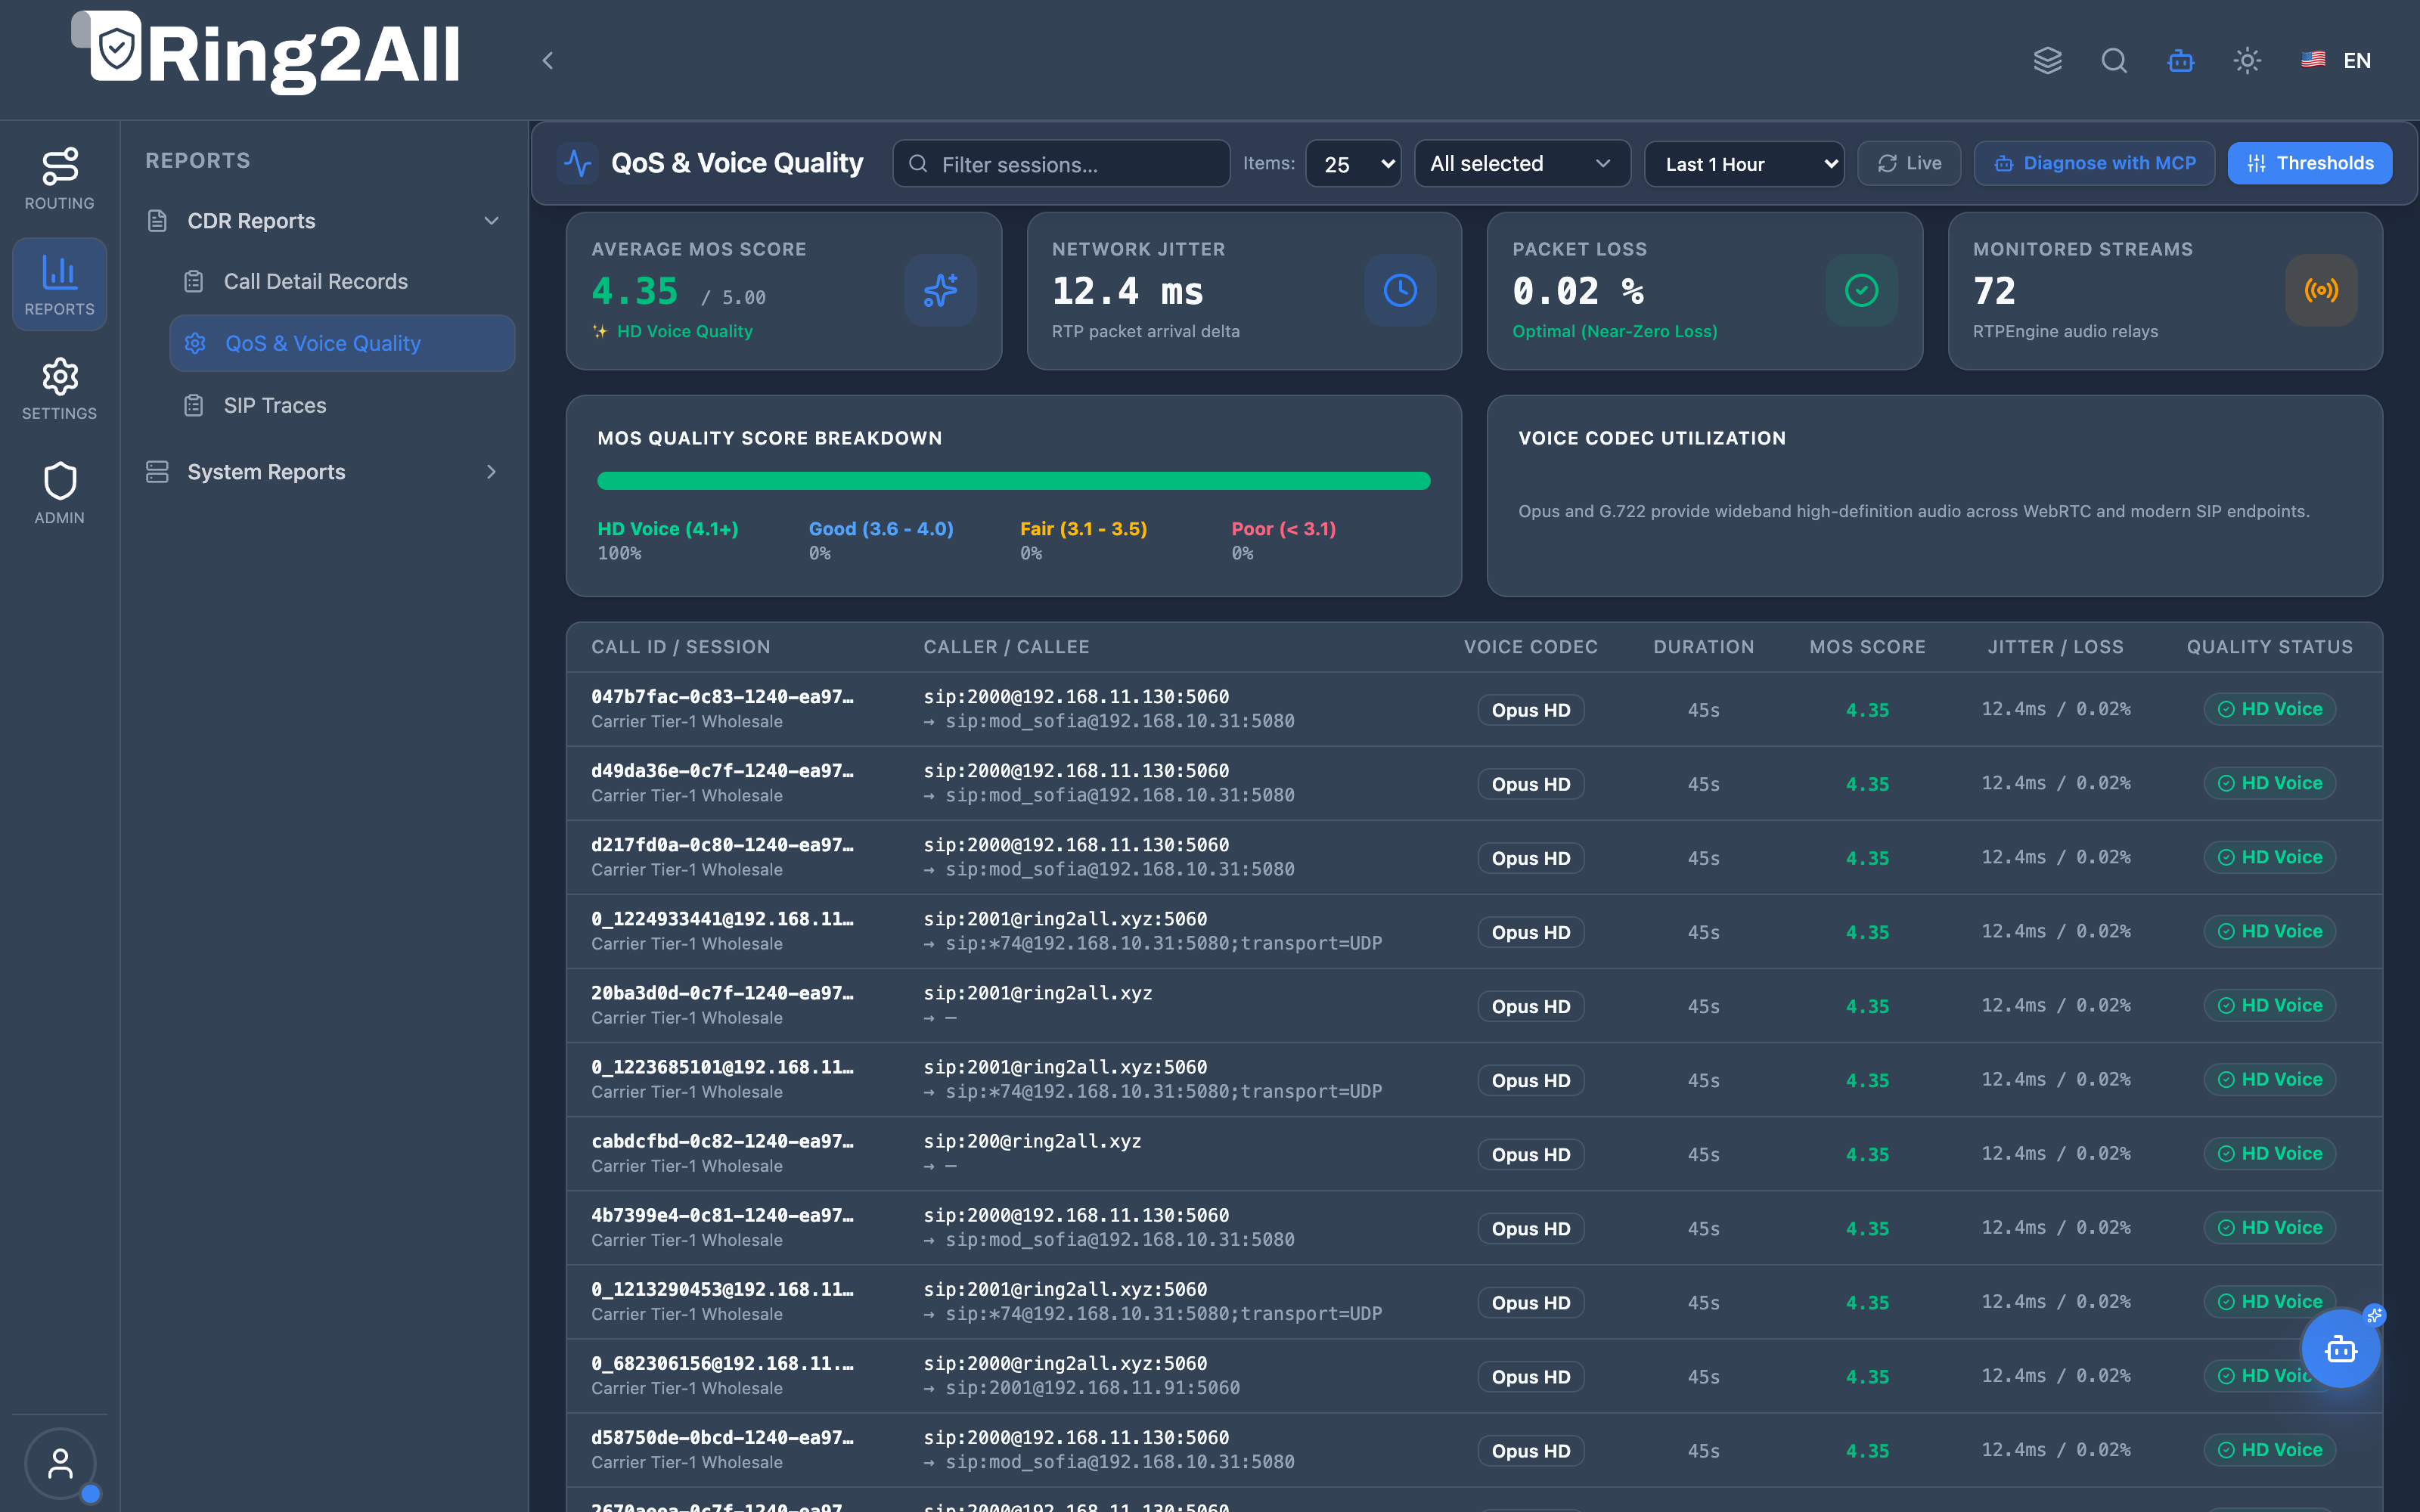Click callee sip:2001@192.168.11.91:5060
This screenshot has width=2420, height=1512.
click(1092, 1388)
